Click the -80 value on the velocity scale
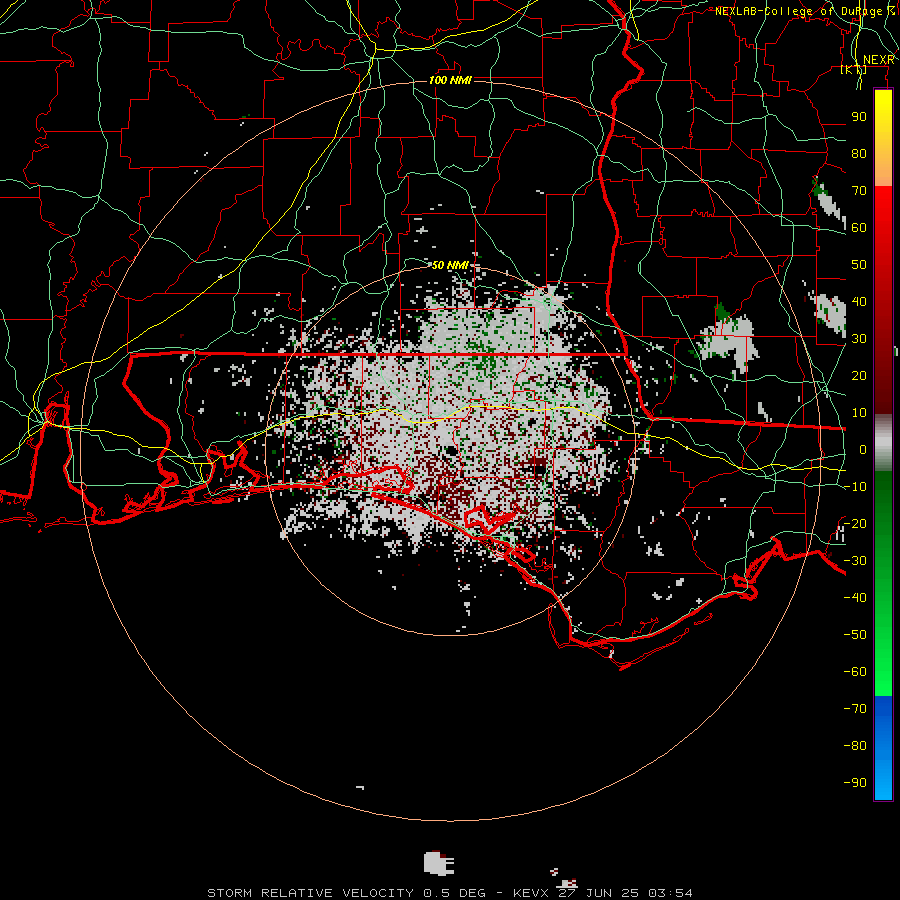Screen dimensions: 900x900 [x=855, y=746]
